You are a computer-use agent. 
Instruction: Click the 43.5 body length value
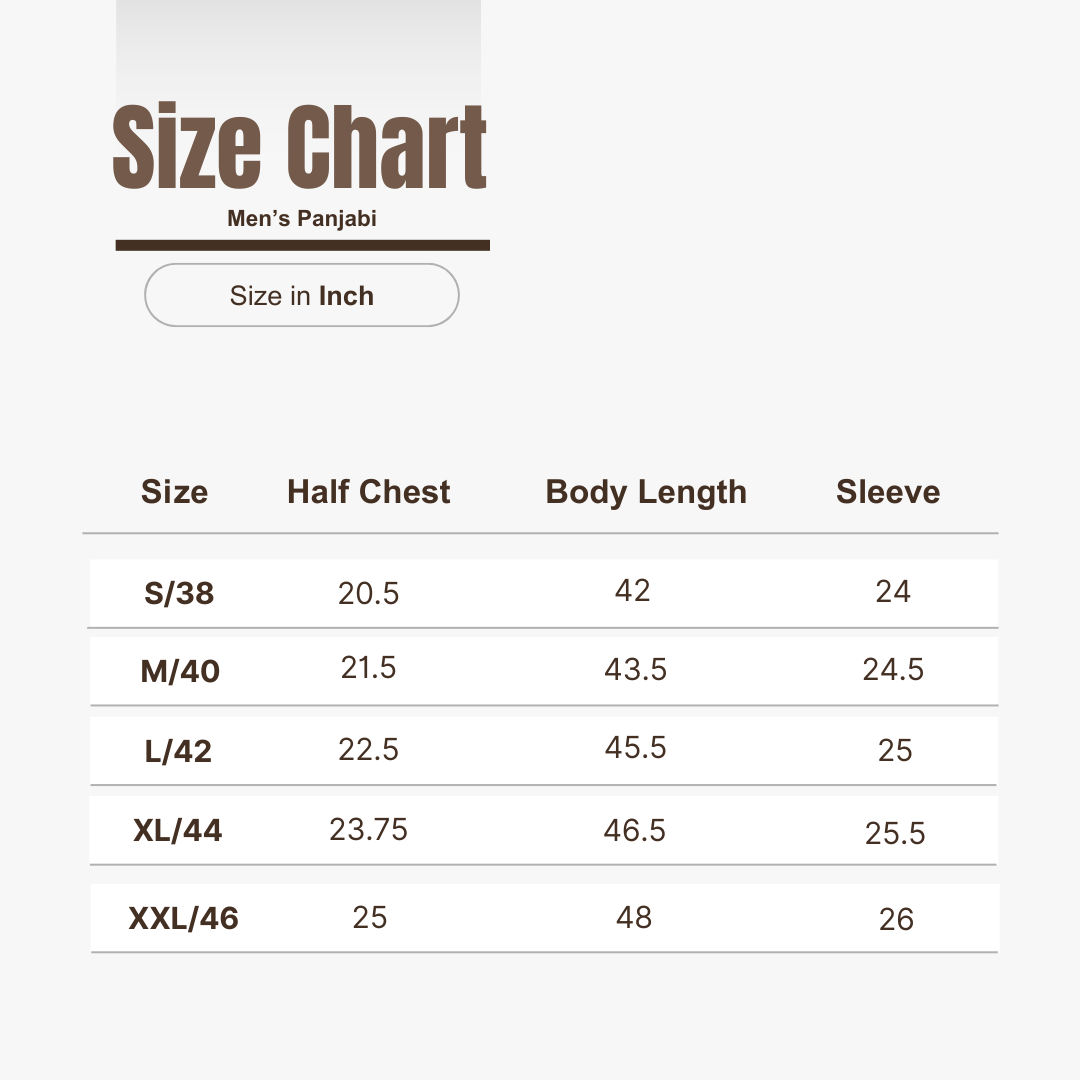point(636,670)
